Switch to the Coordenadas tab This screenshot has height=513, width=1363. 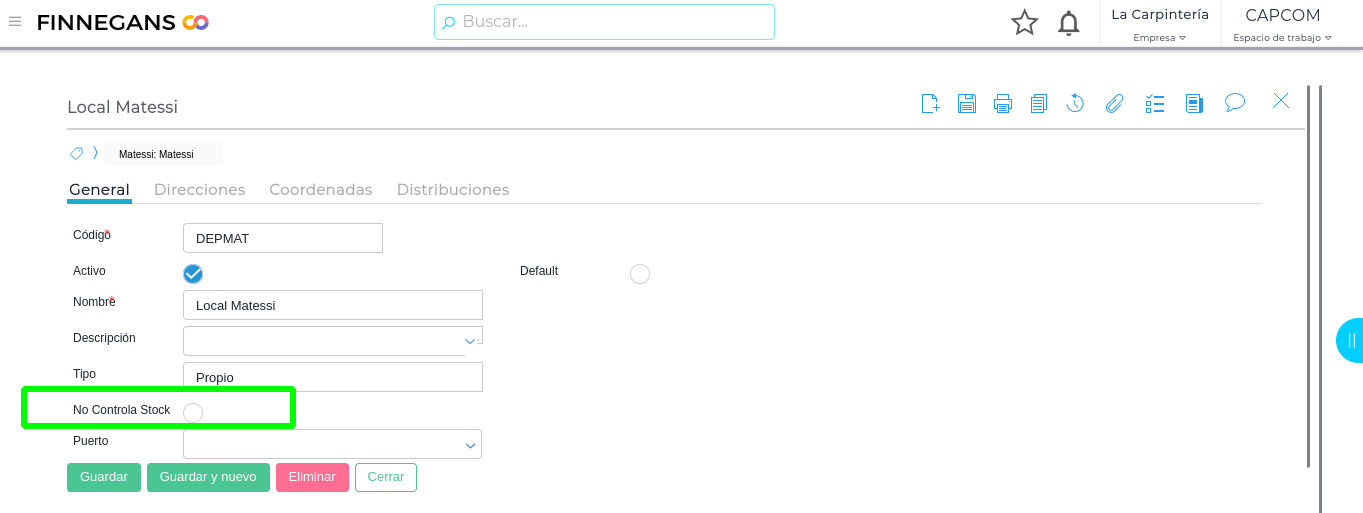[320, 189]
